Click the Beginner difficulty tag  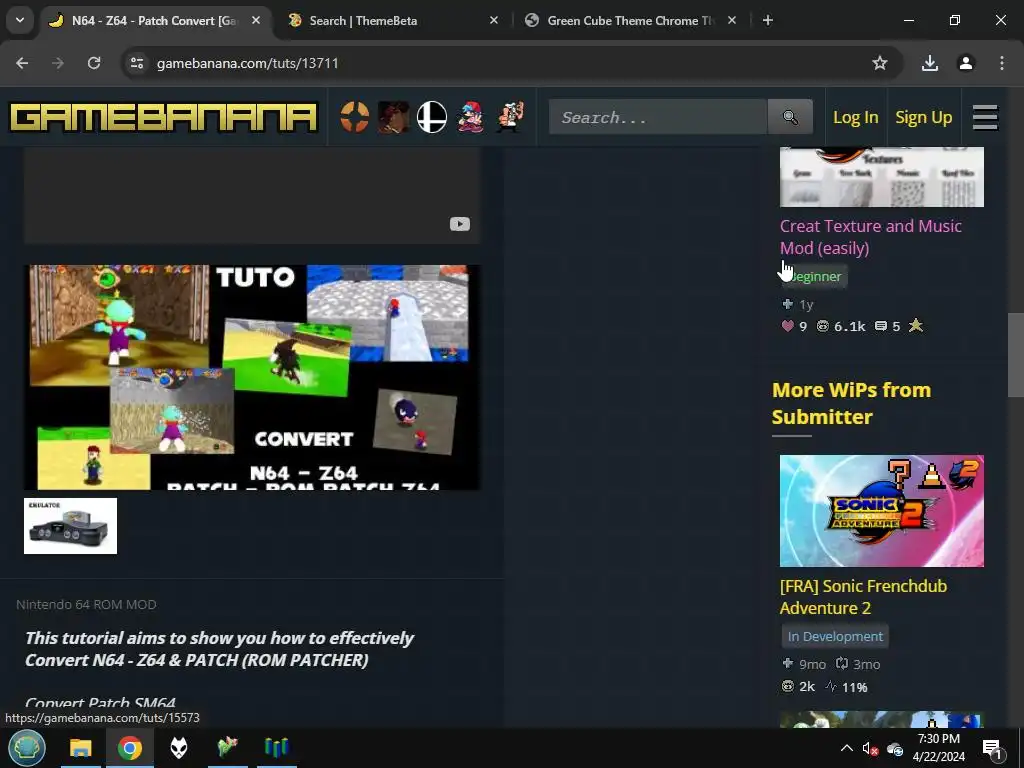coord(814,276)
